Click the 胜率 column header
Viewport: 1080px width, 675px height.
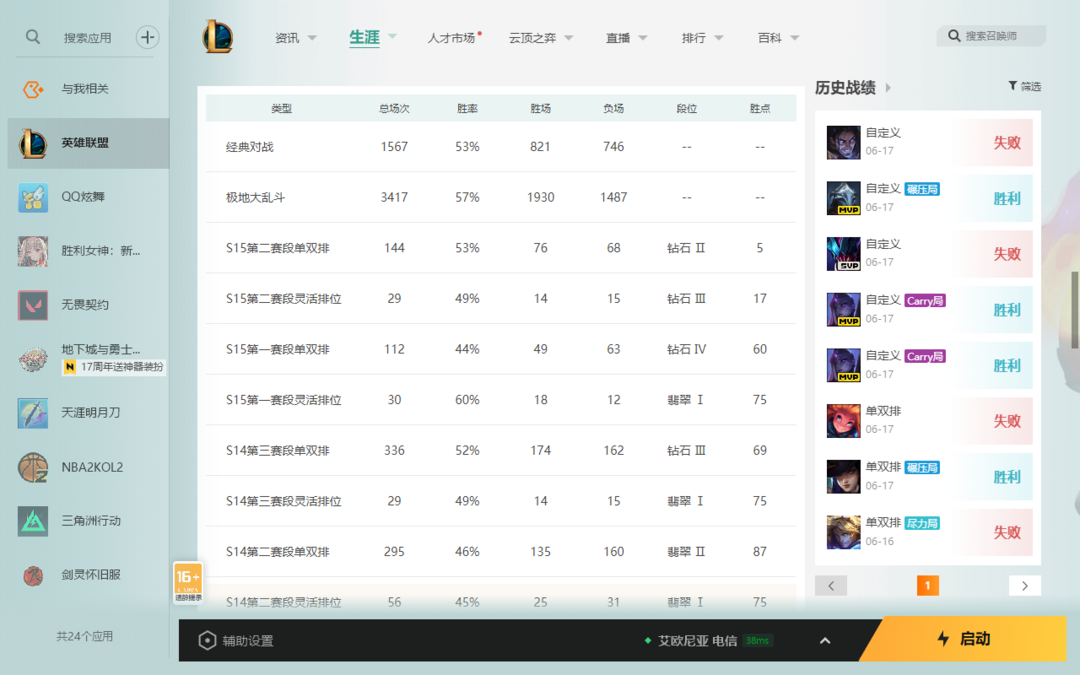[x=467, y=109]
